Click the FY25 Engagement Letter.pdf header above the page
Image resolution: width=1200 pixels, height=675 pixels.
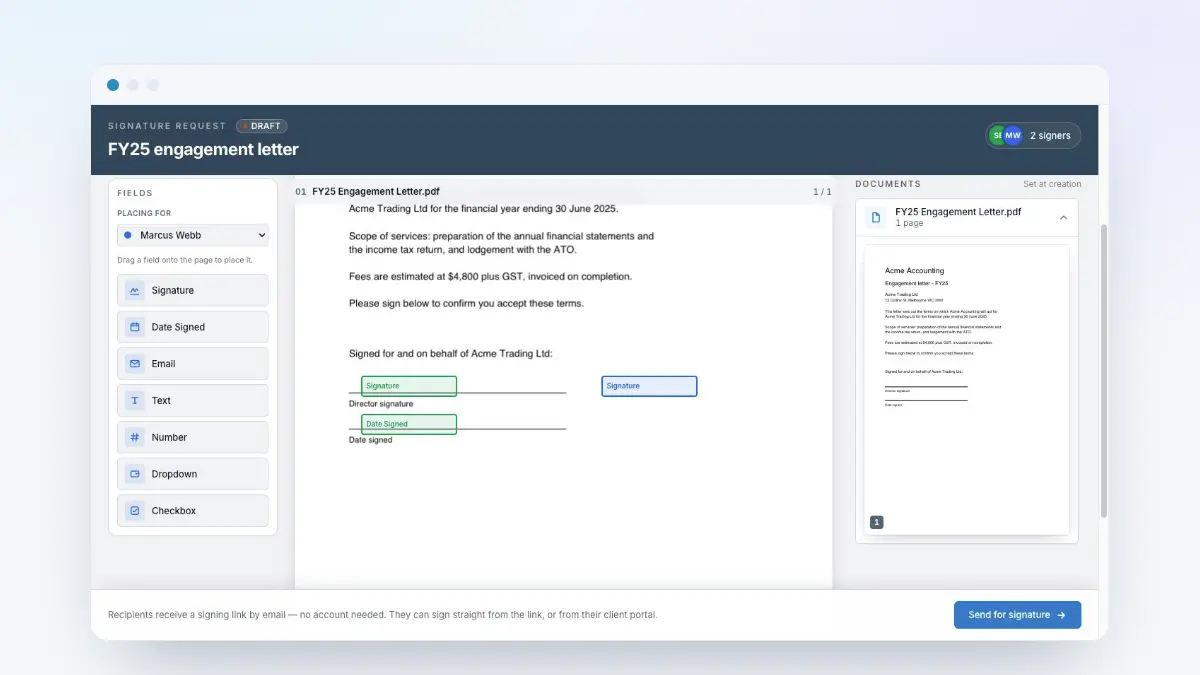click(376, 191)
